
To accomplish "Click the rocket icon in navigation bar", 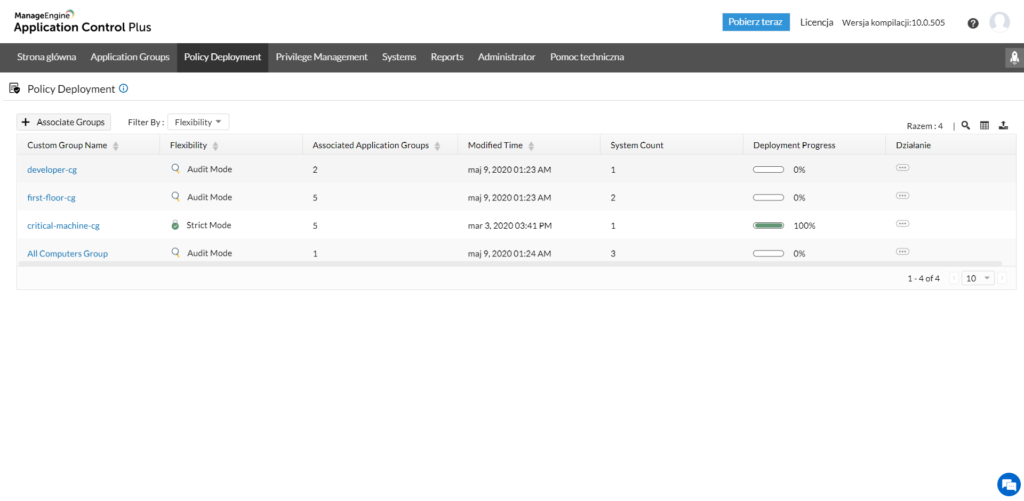I will click(1012, 58).
